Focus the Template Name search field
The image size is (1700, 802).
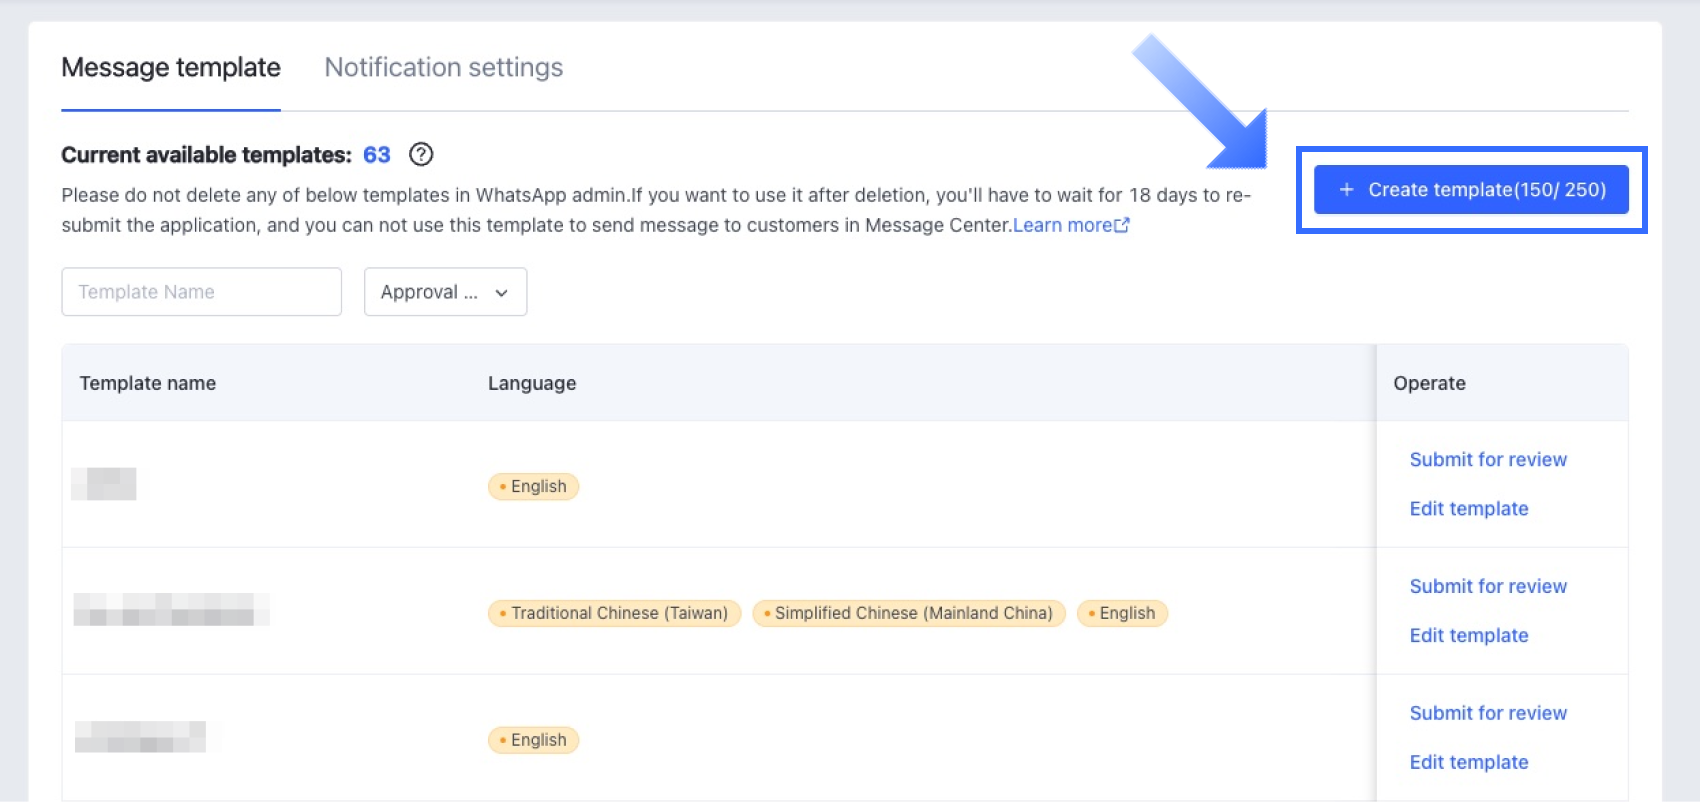201,292
